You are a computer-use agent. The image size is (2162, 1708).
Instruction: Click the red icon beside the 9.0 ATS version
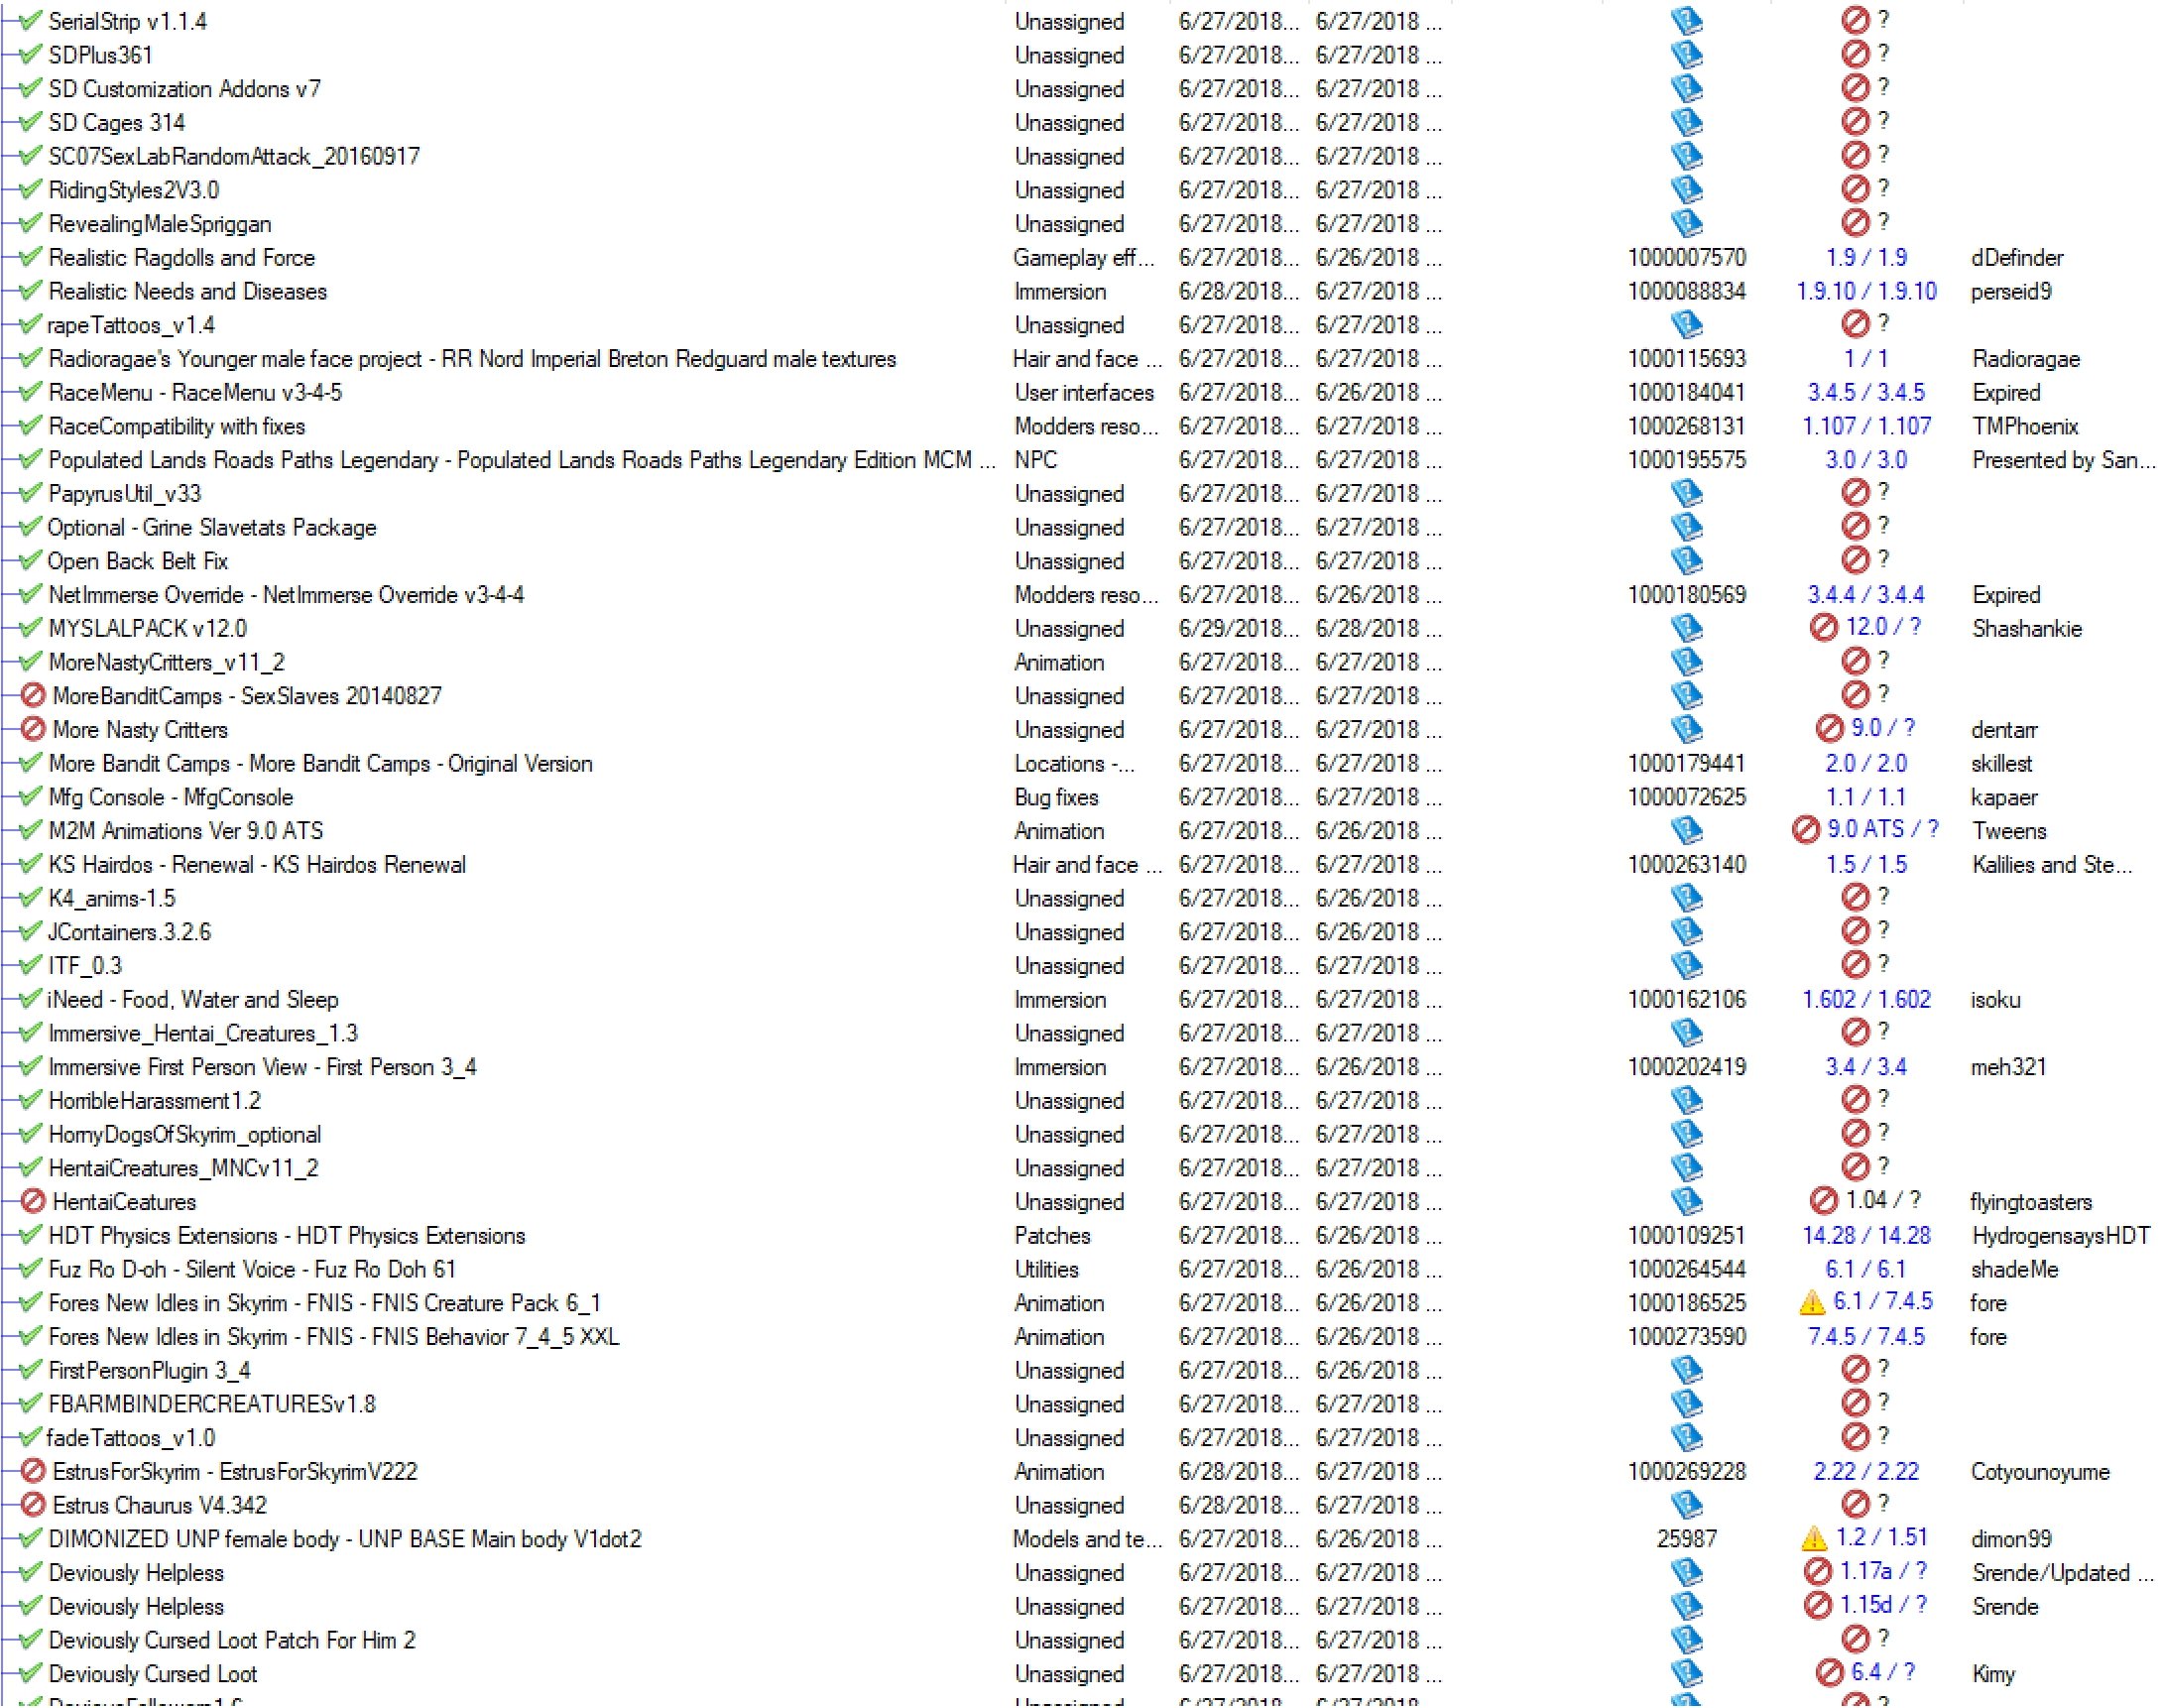tap(1806, 829)
